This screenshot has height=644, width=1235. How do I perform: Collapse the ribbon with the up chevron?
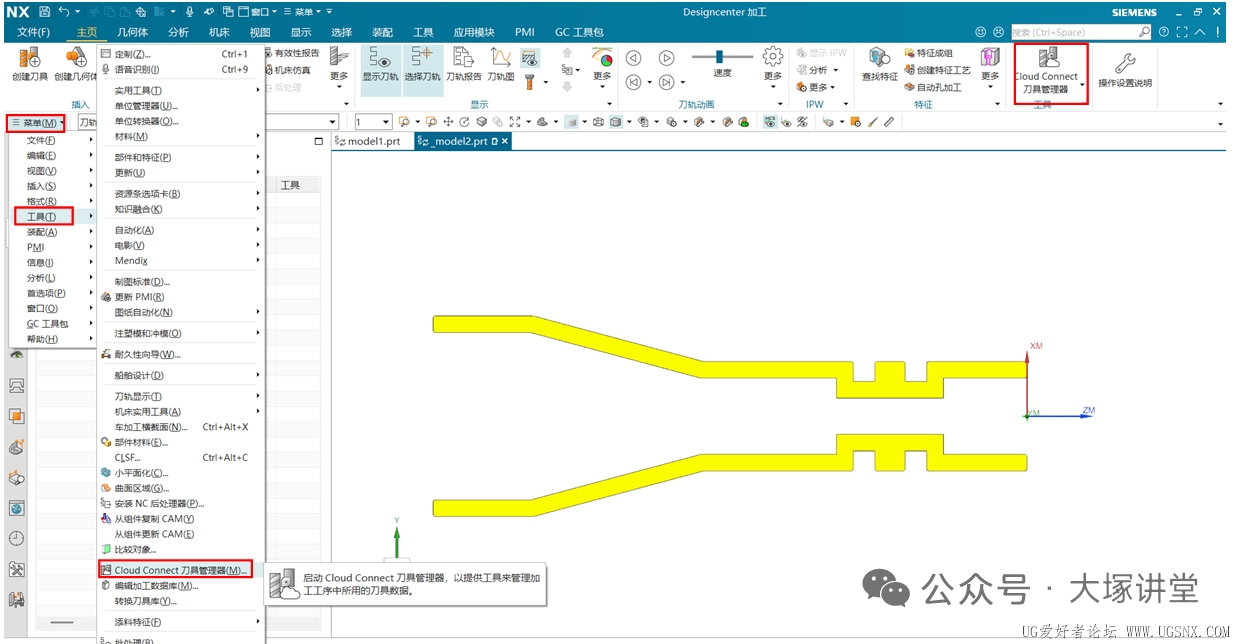point(1200,32)
